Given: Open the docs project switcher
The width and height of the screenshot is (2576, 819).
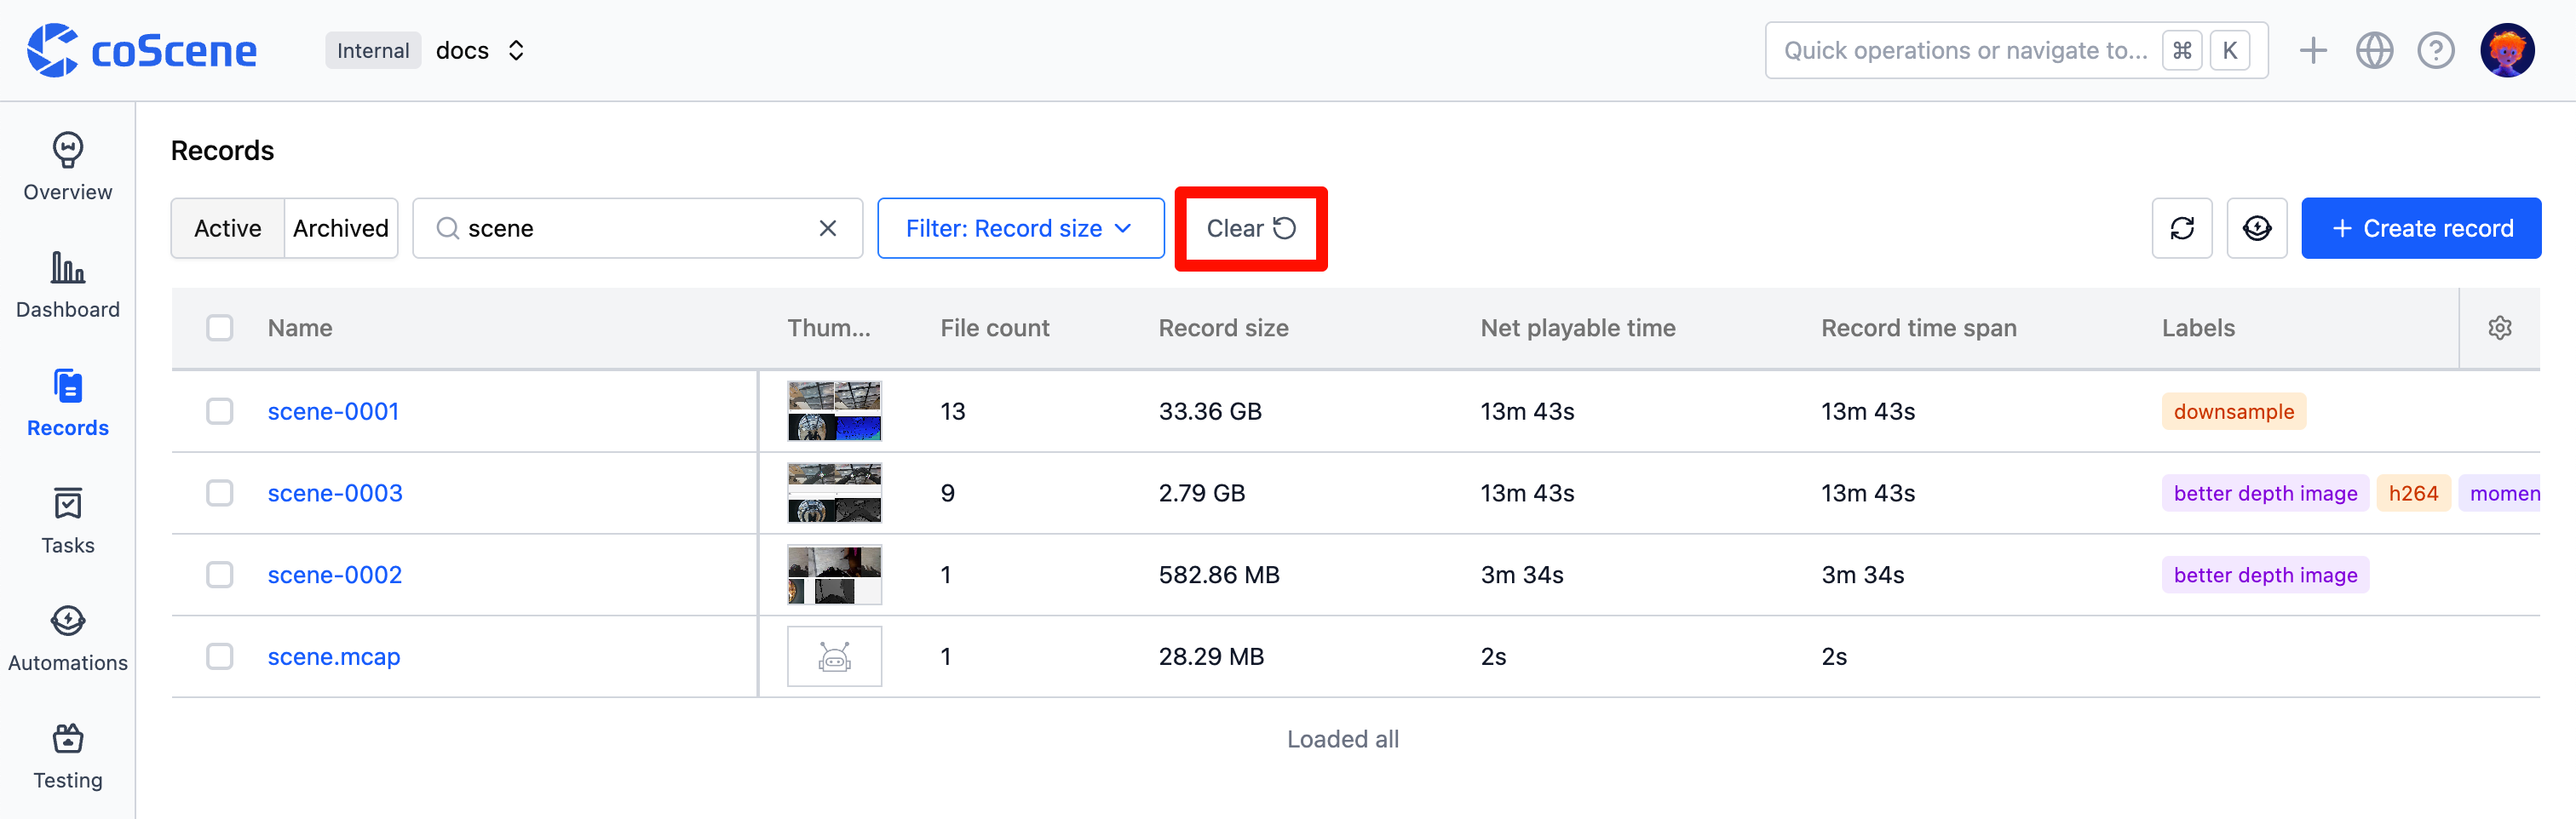Looking at the screenshot, I should (482, 49).
